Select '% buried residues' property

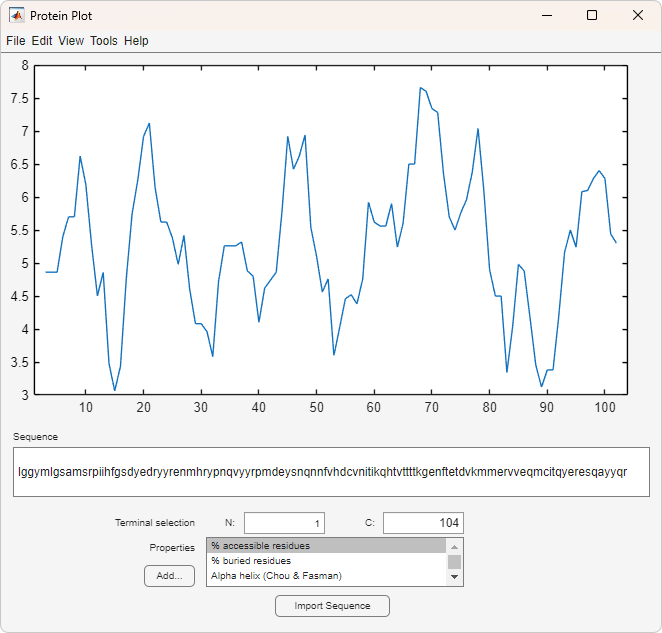click(x=326, y=561)
